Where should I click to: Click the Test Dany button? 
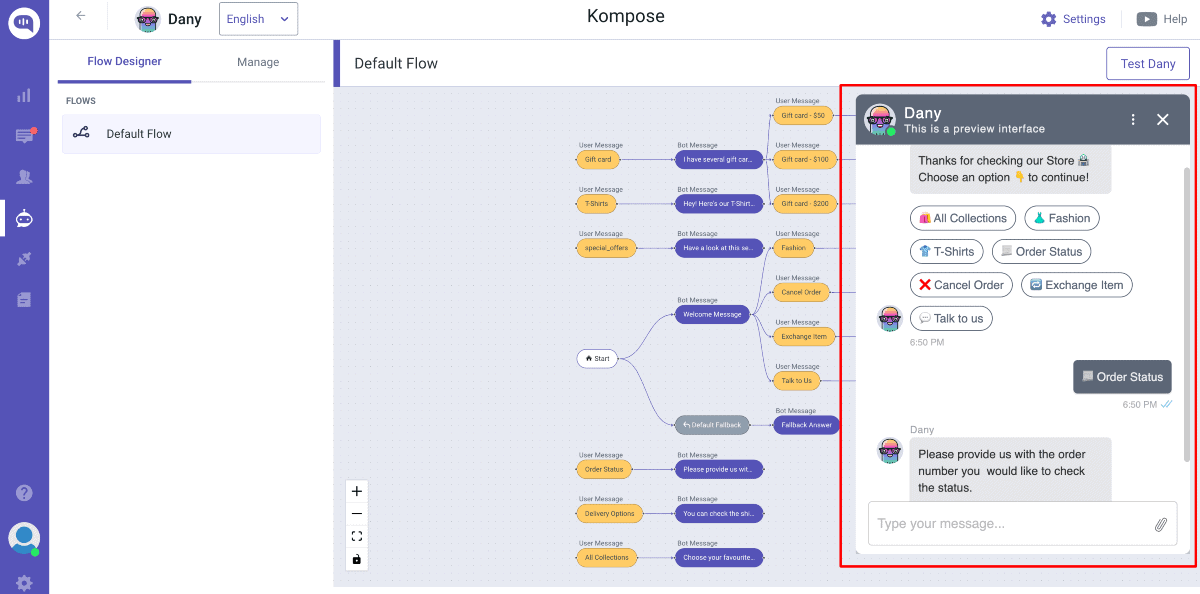pyautogui.click(x=1147, y=64)
